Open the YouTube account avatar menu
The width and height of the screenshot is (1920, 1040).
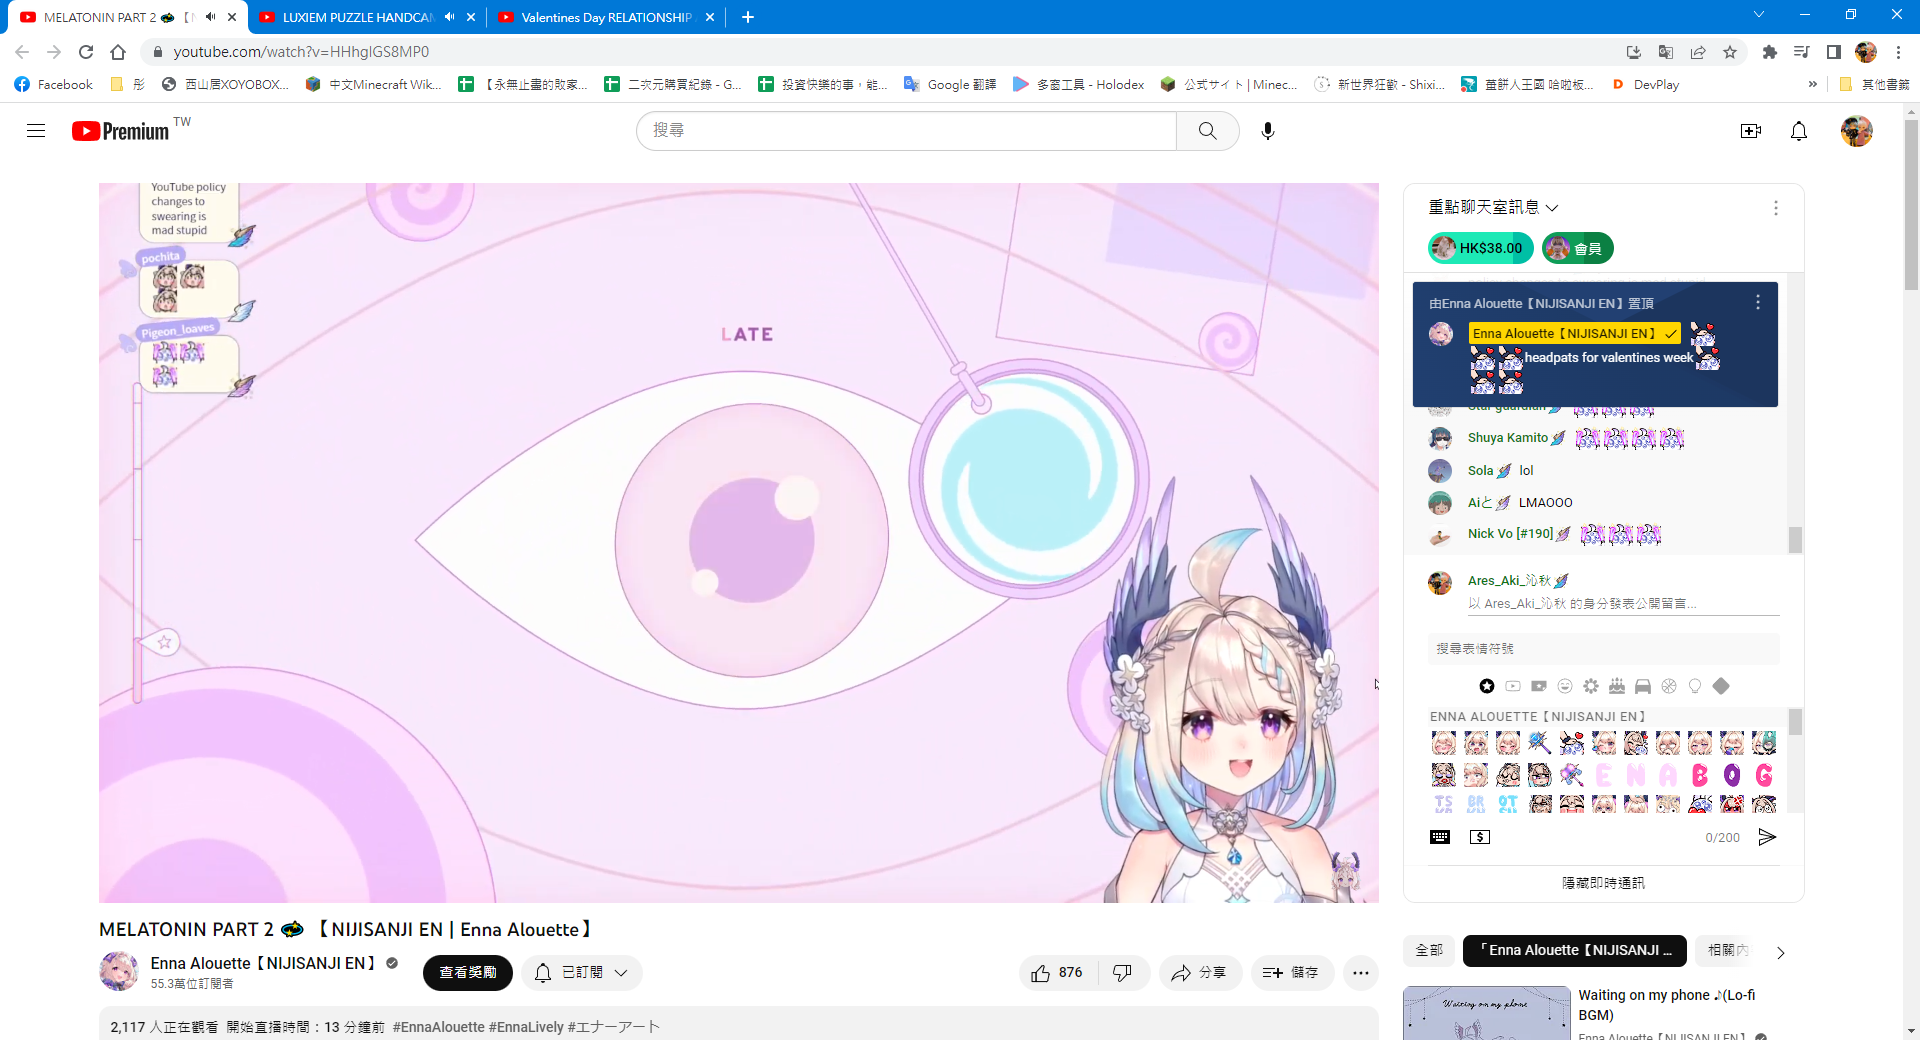[1856, 131]
